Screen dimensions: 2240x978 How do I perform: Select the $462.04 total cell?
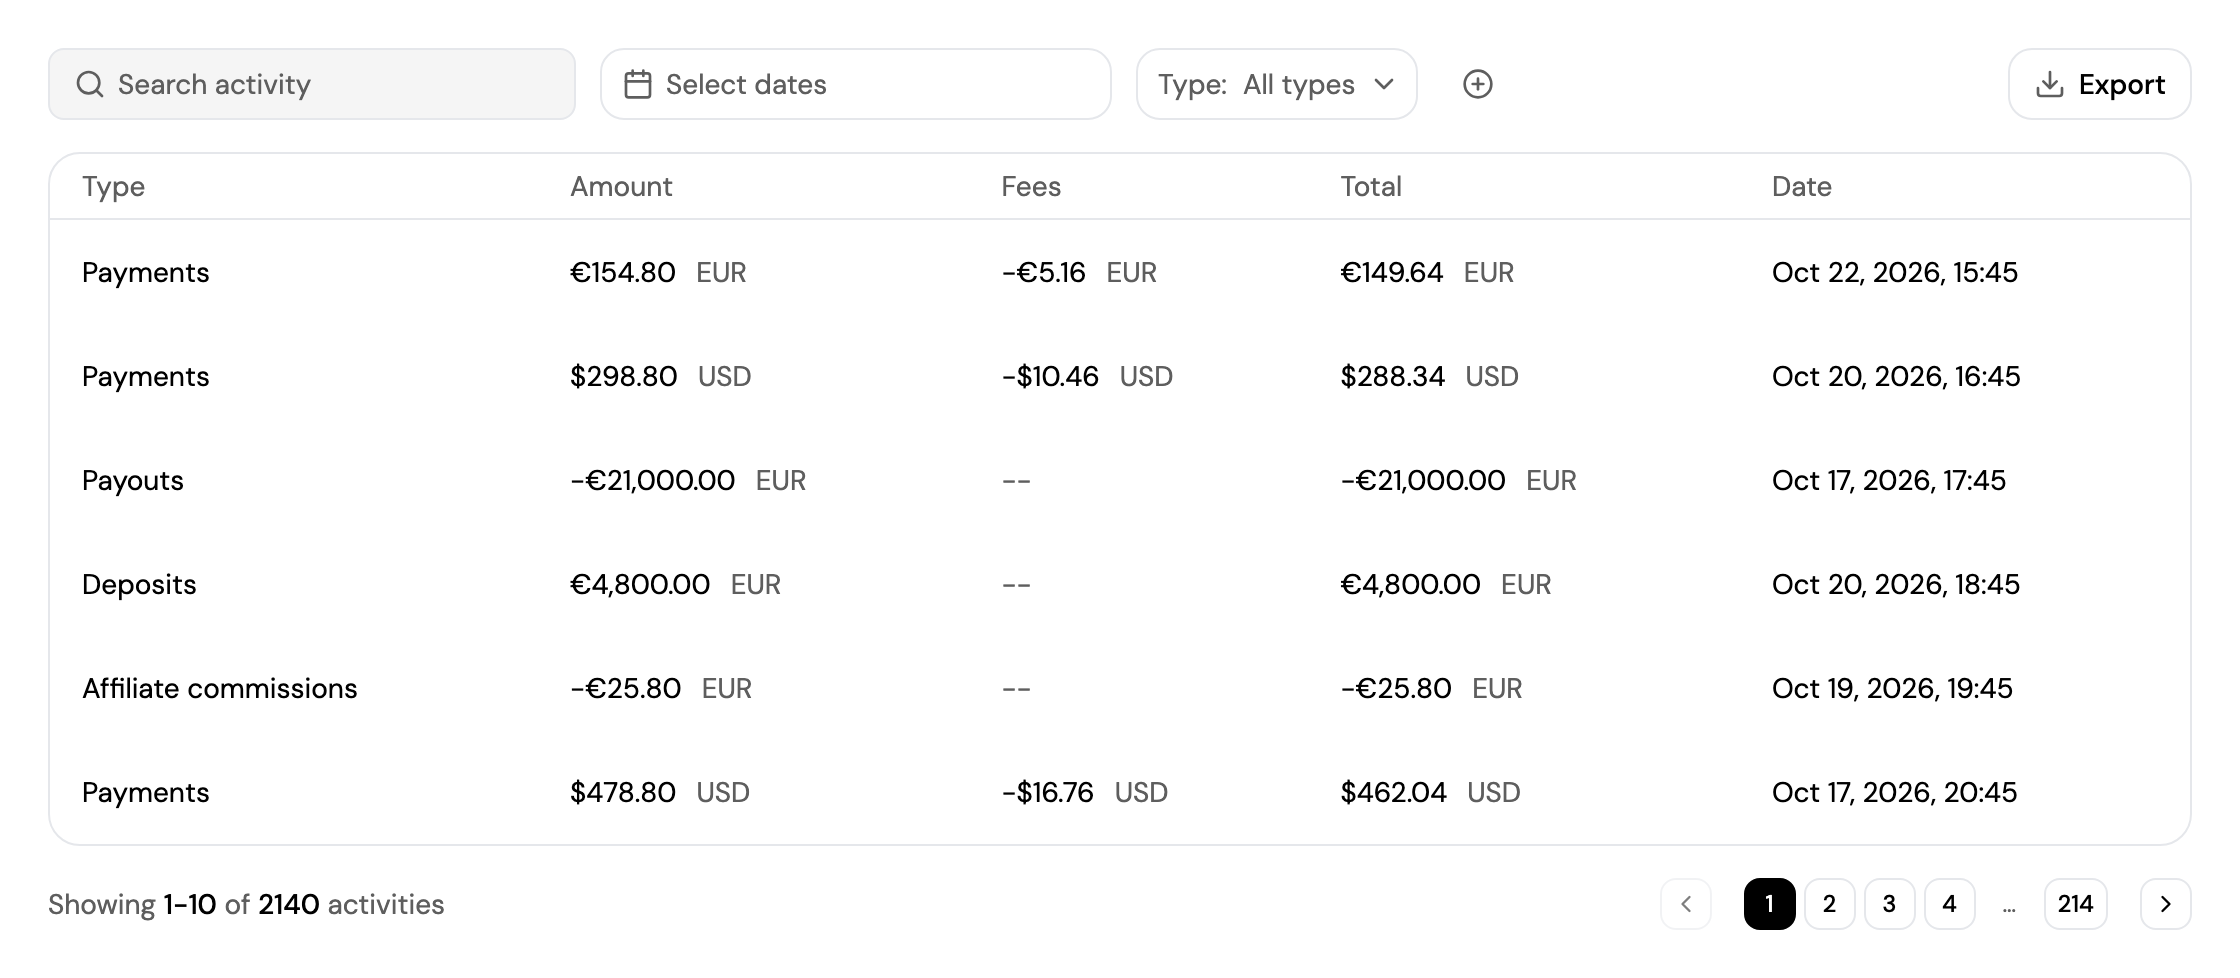coord(1430,792)
